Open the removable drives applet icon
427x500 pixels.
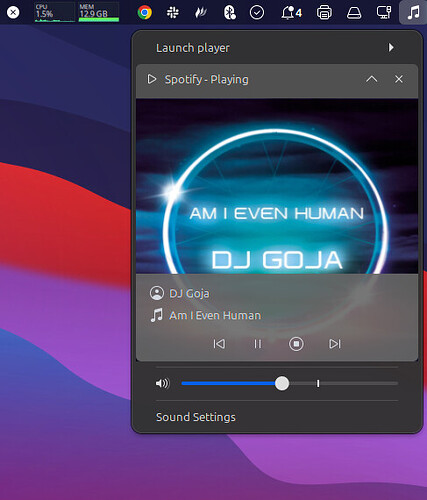(354, 13)
